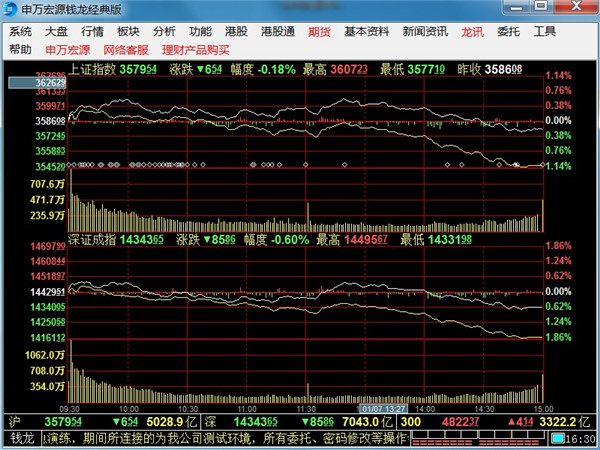Screen dimensions: 600x450
Task: Open the 帮助 menu
Action: click(20, 50)
